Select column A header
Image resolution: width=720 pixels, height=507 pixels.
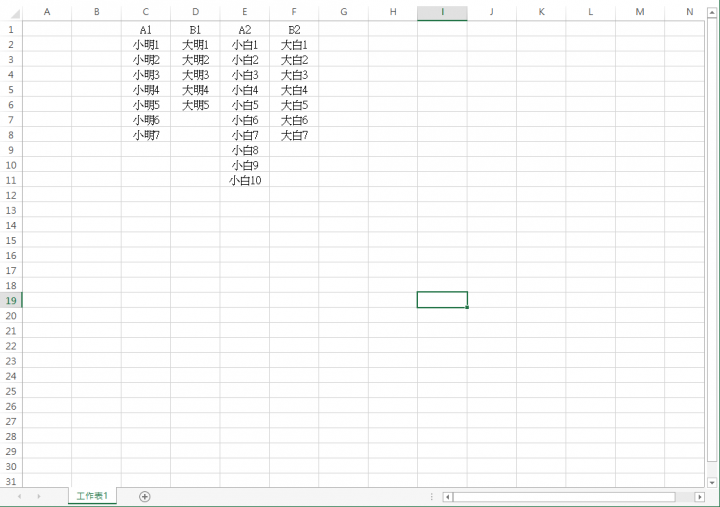click(x=47, y=12)
